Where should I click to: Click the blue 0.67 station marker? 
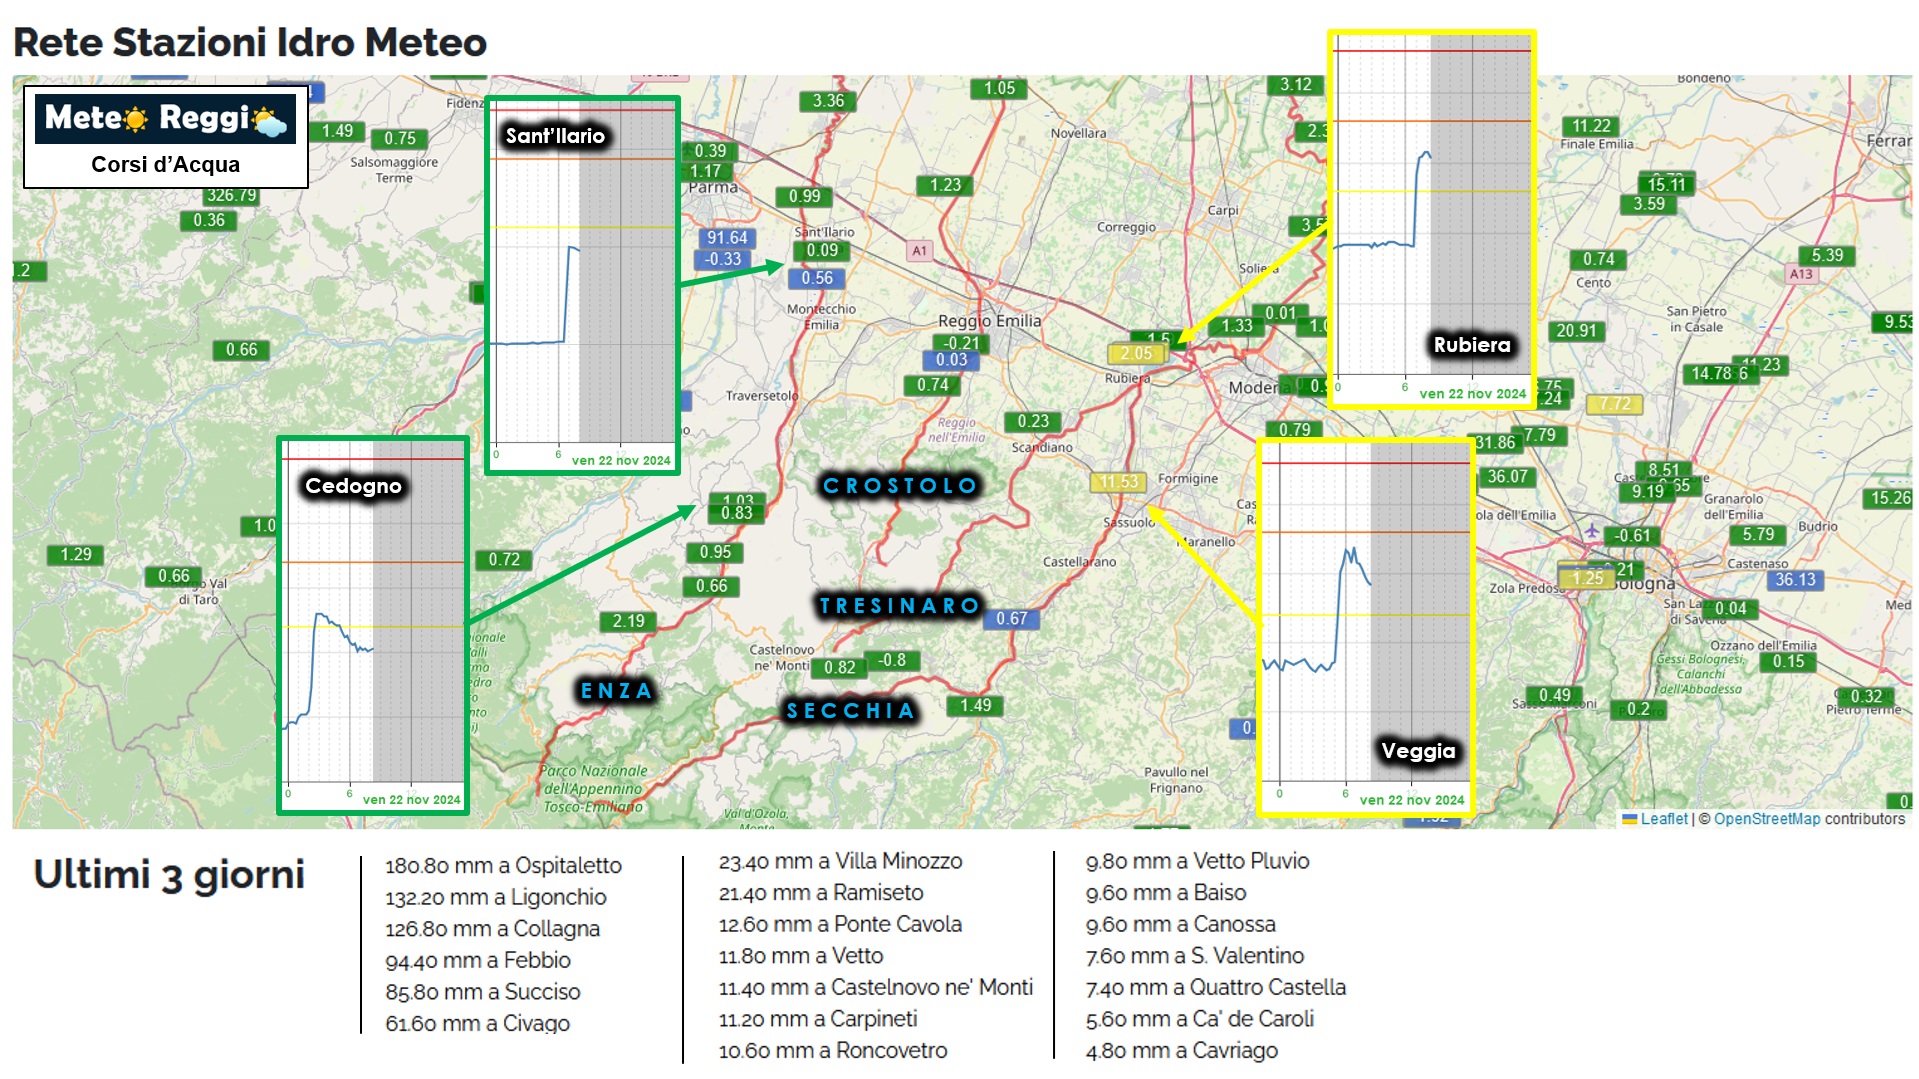click(1011, 619)
